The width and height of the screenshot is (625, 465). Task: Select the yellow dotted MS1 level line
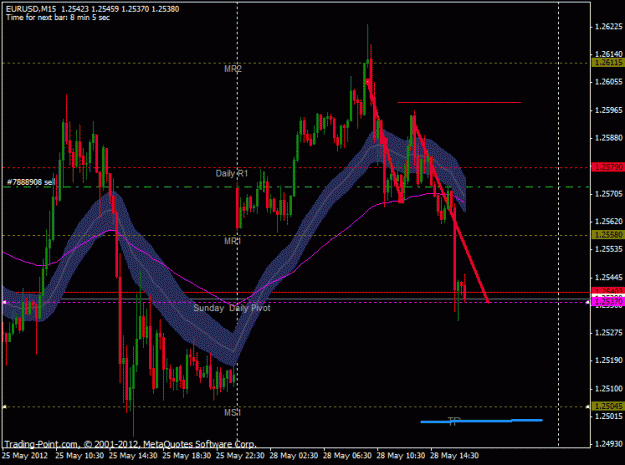[x=296, y=407]
